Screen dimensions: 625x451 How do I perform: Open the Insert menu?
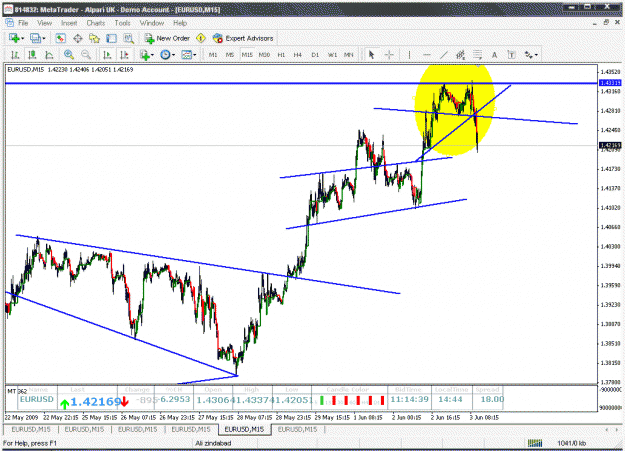pos(69,23)
